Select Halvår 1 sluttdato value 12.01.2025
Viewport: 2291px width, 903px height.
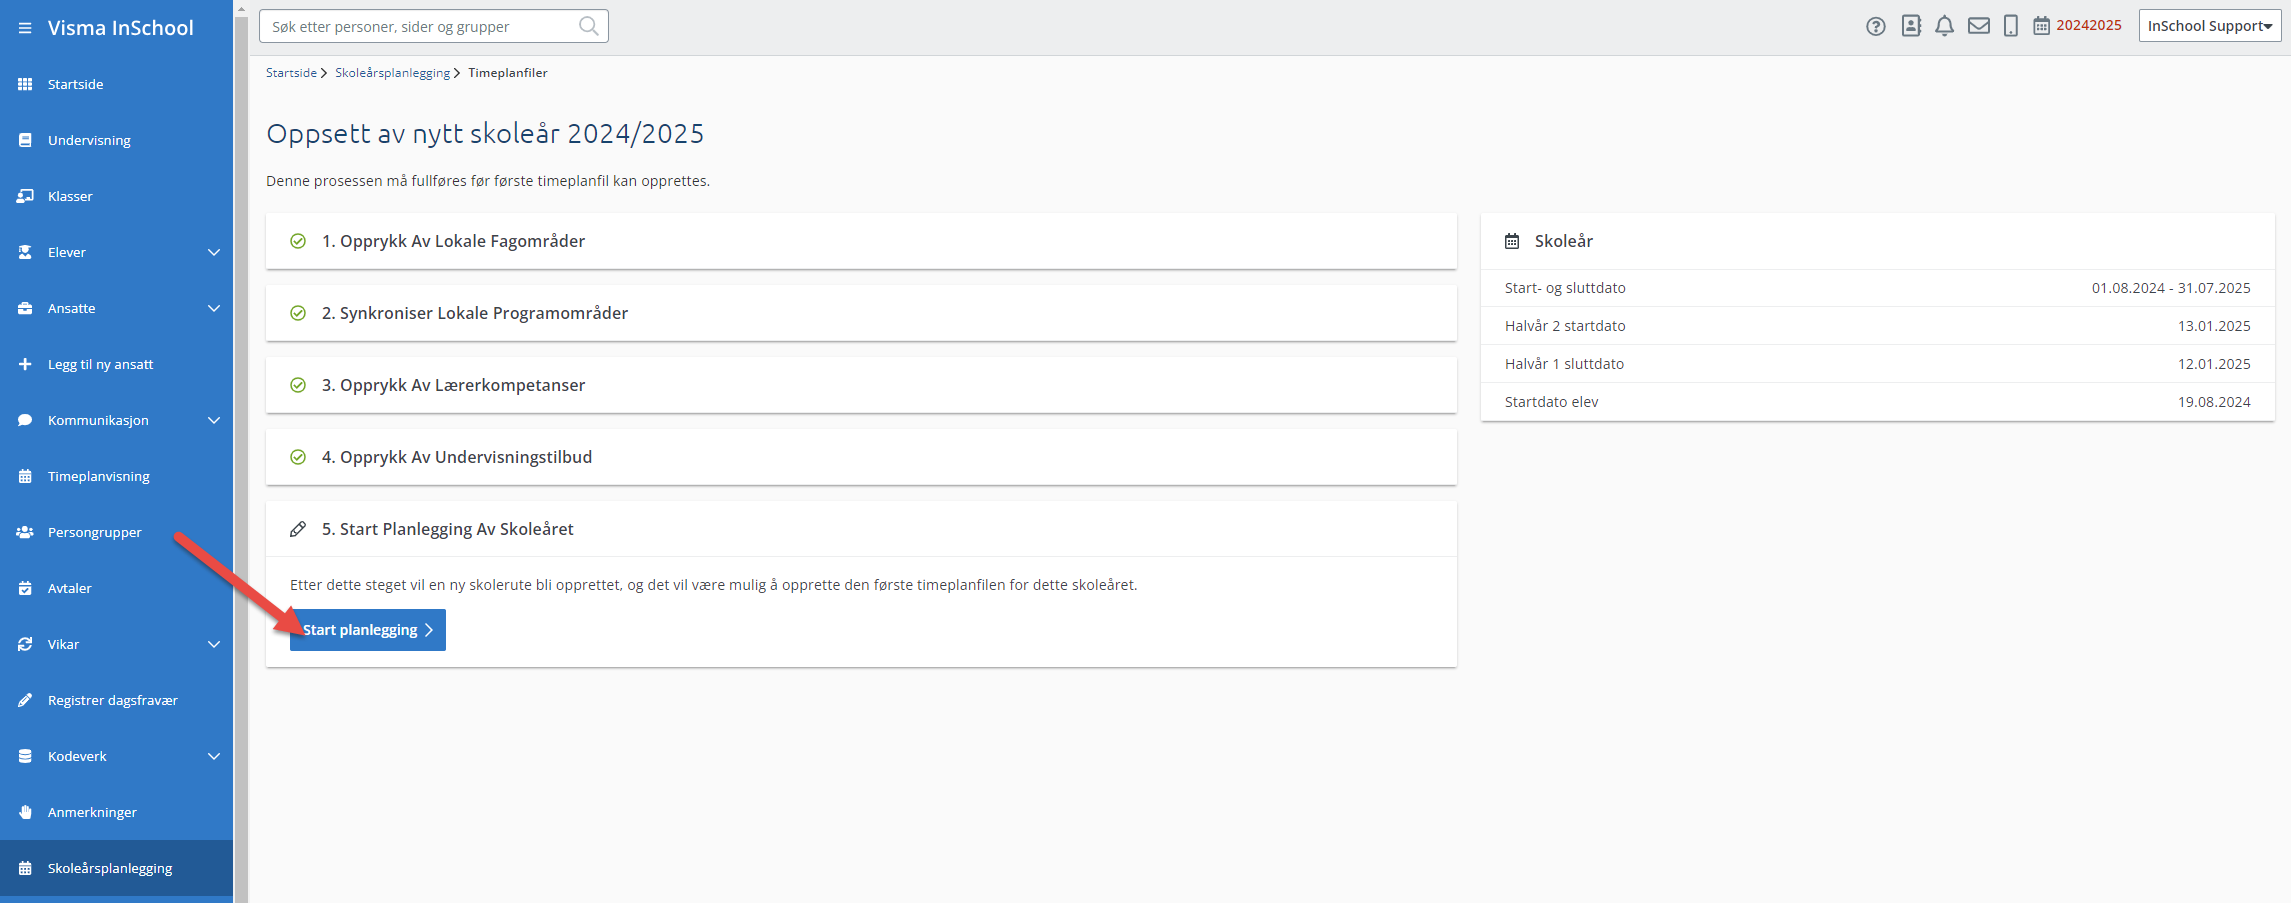pos(2214,364)
